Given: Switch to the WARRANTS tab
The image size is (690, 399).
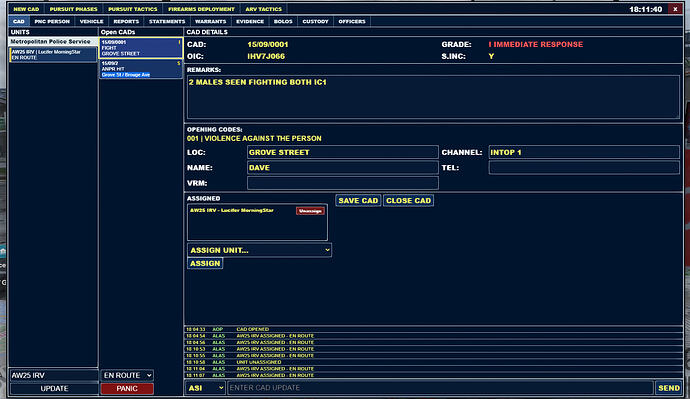Looking at the screenshot, I should [210, 21].
